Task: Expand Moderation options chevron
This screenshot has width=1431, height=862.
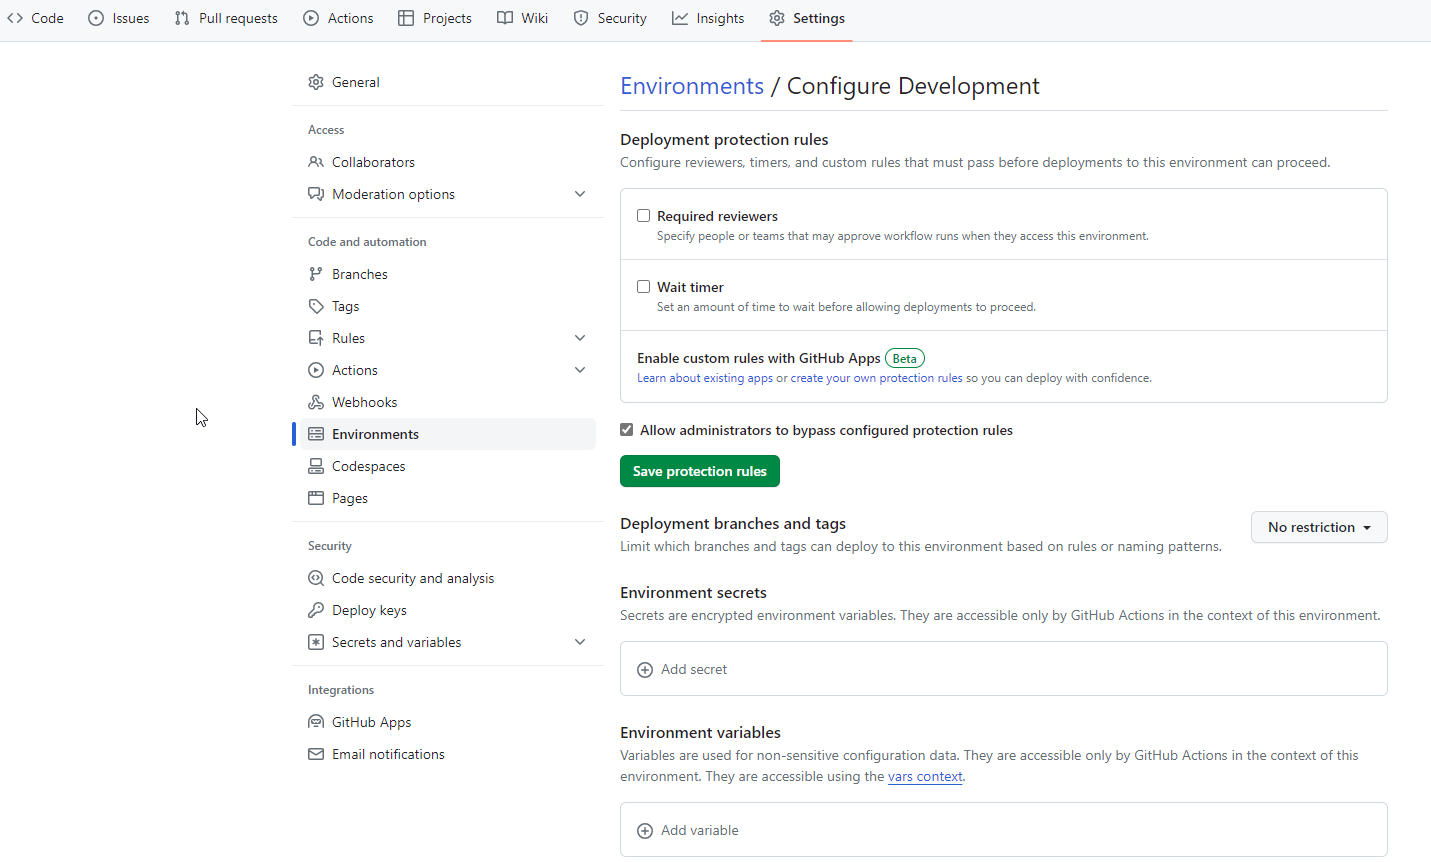Action: pos(580,194)
